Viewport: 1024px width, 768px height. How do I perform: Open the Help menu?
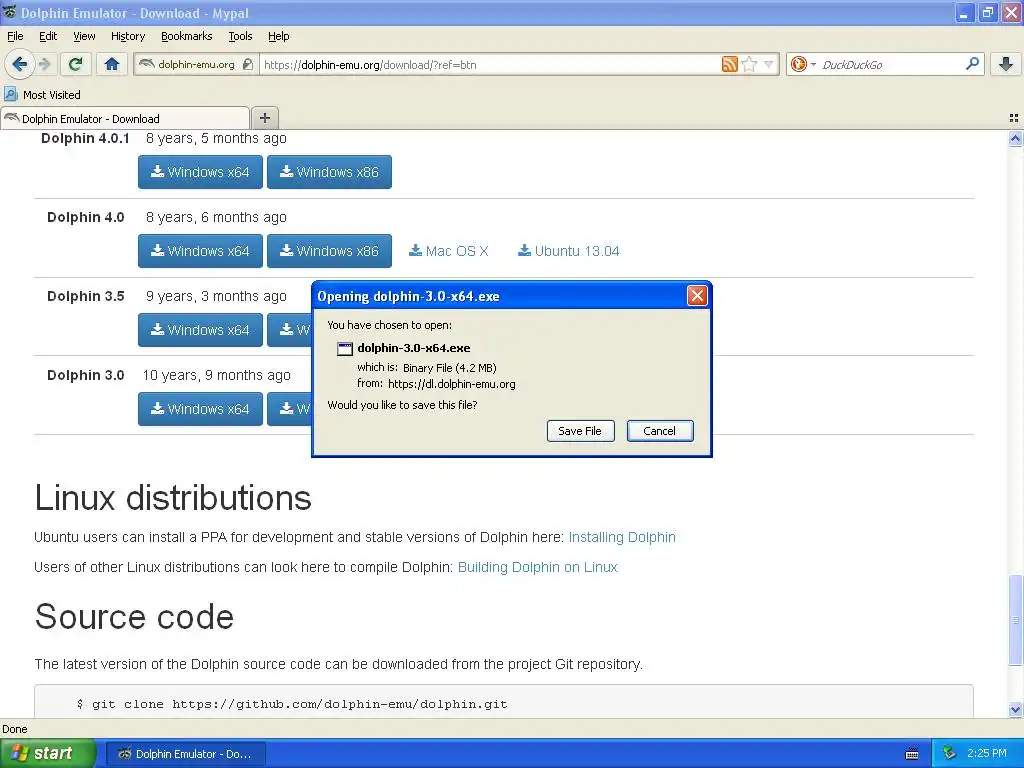[278, 36]
